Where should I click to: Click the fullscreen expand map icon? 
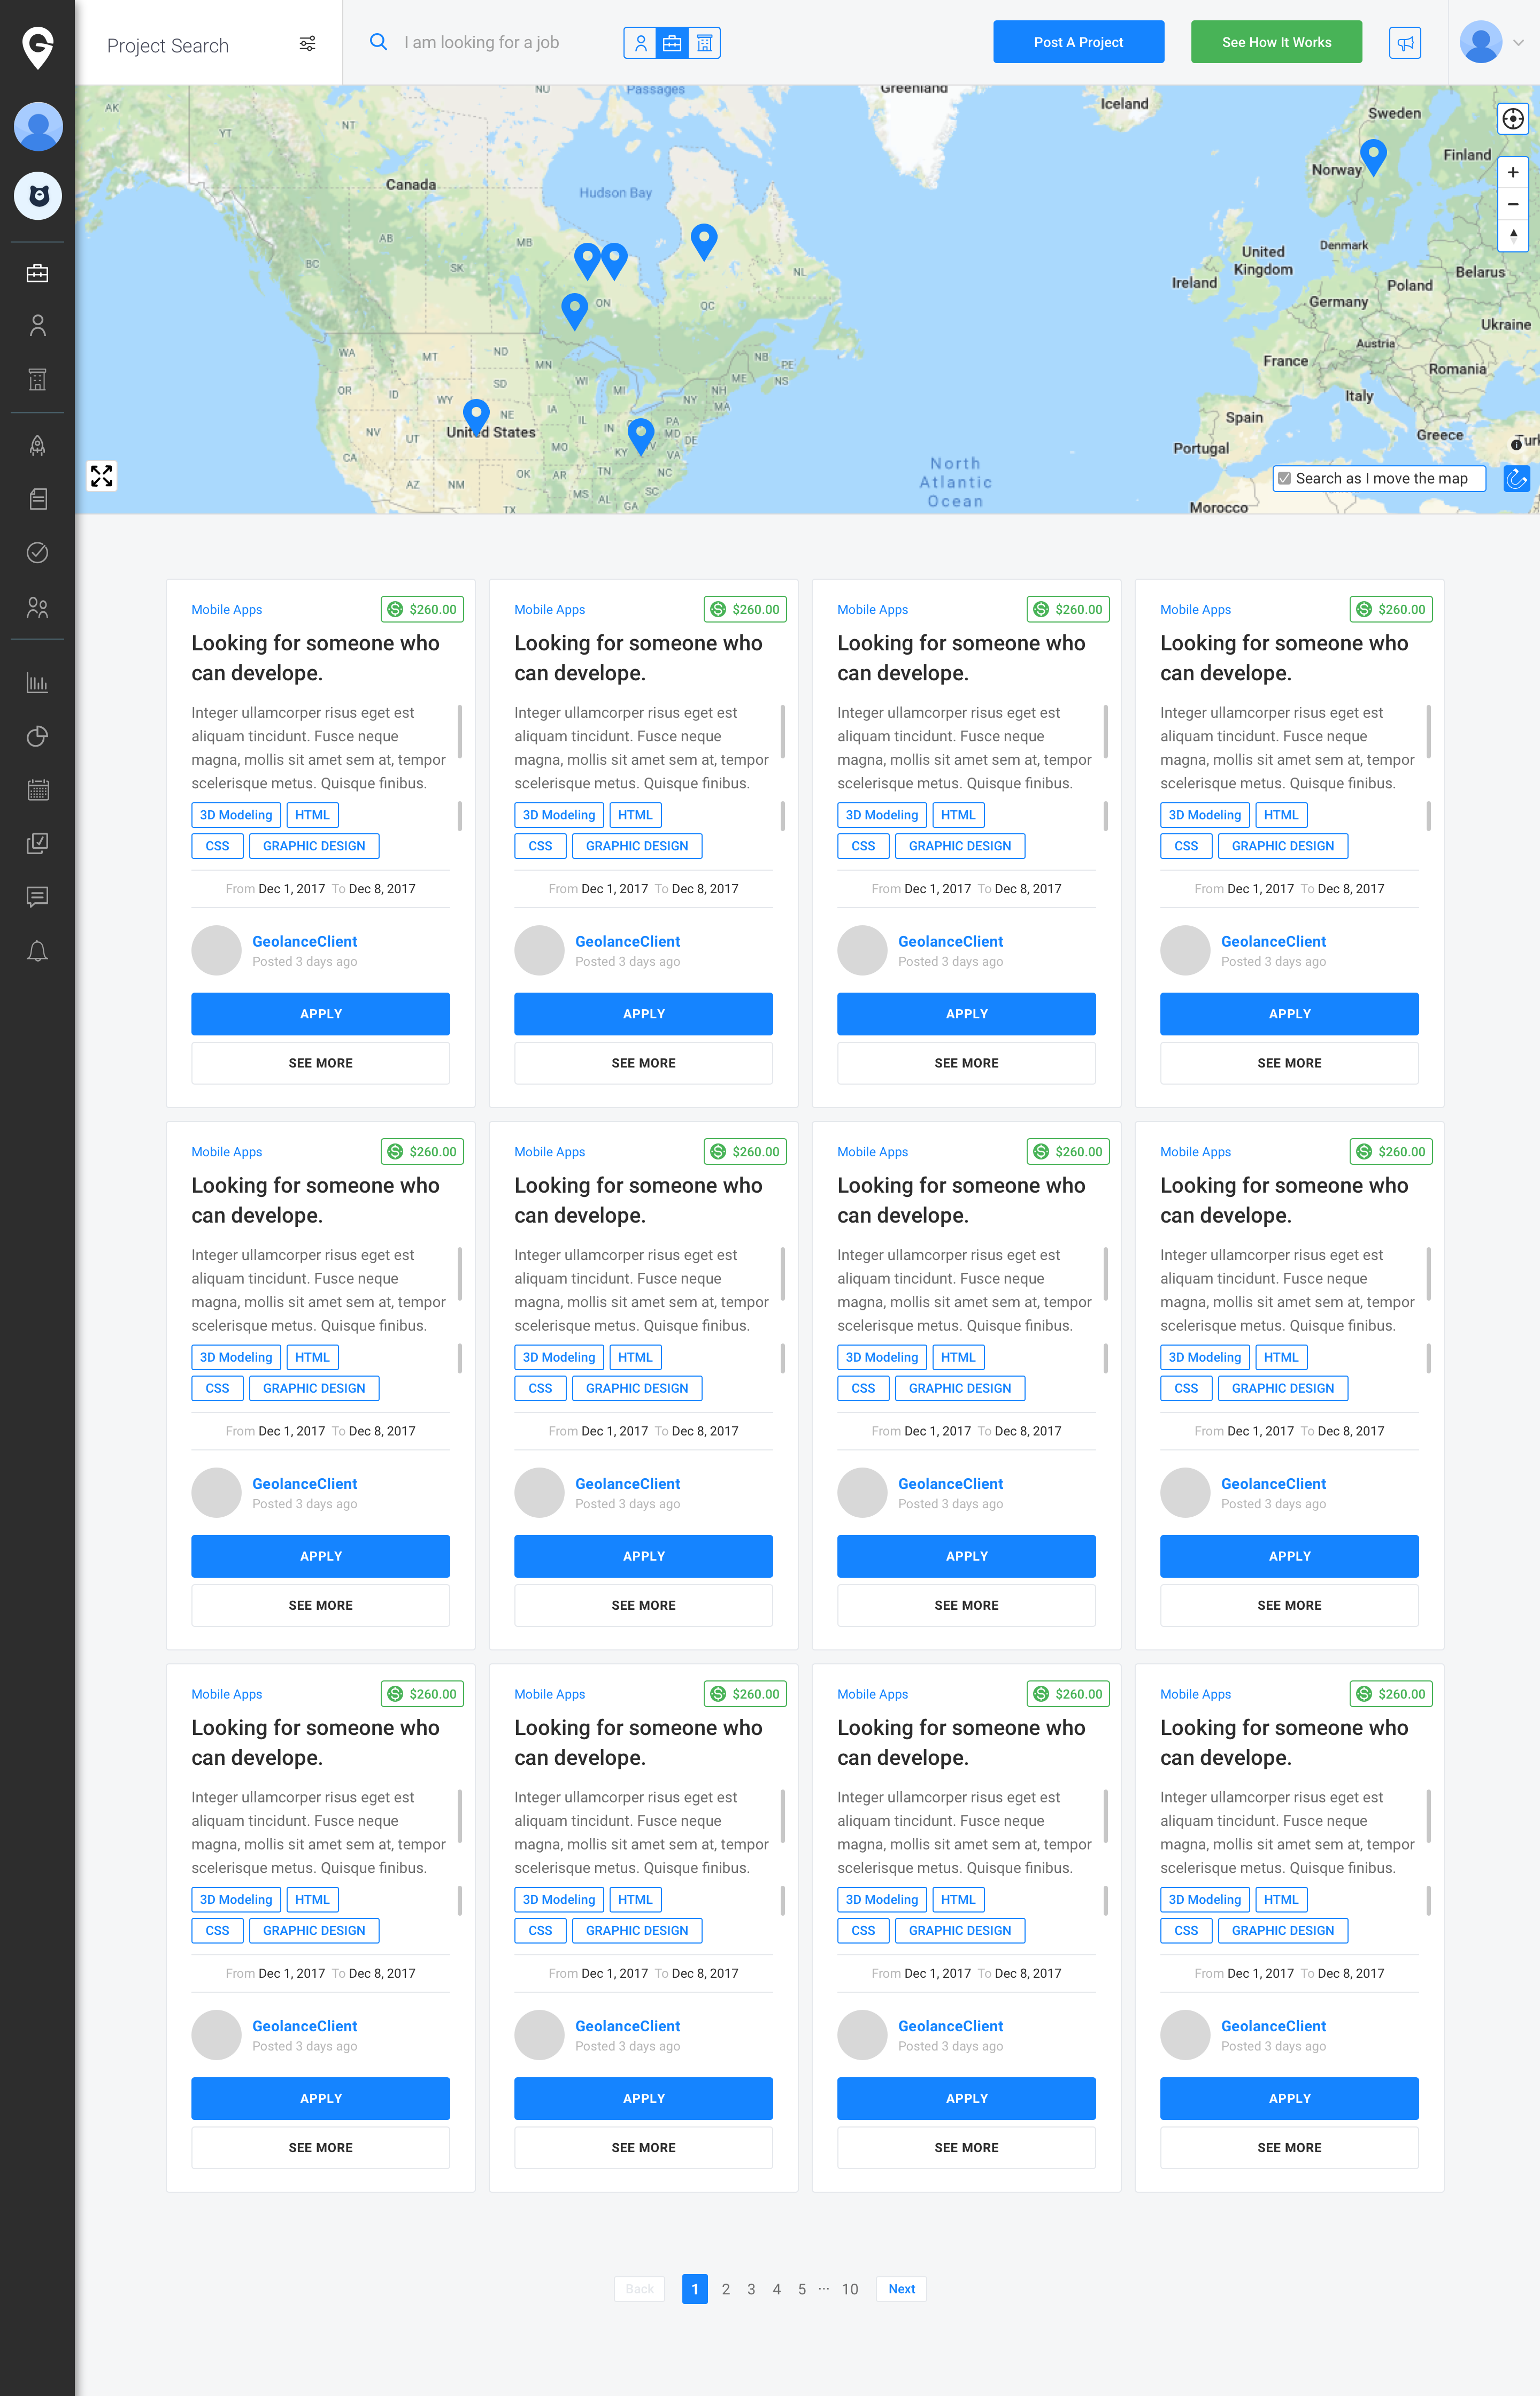[101, 476]
